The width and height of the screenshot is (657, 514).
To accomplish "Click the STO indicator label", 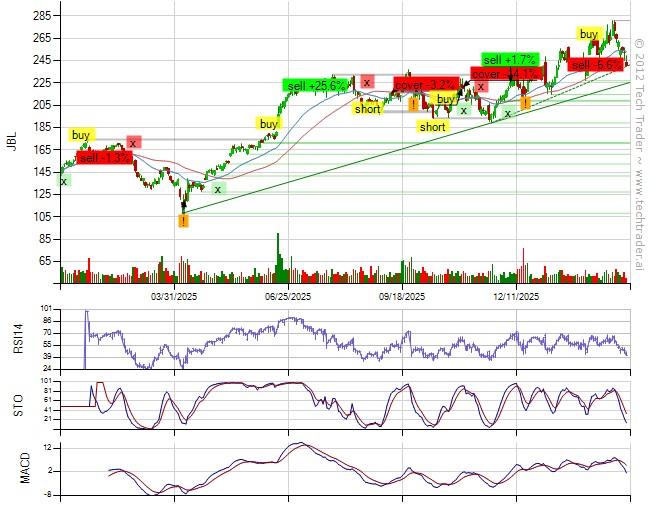I will coord(18,406).
